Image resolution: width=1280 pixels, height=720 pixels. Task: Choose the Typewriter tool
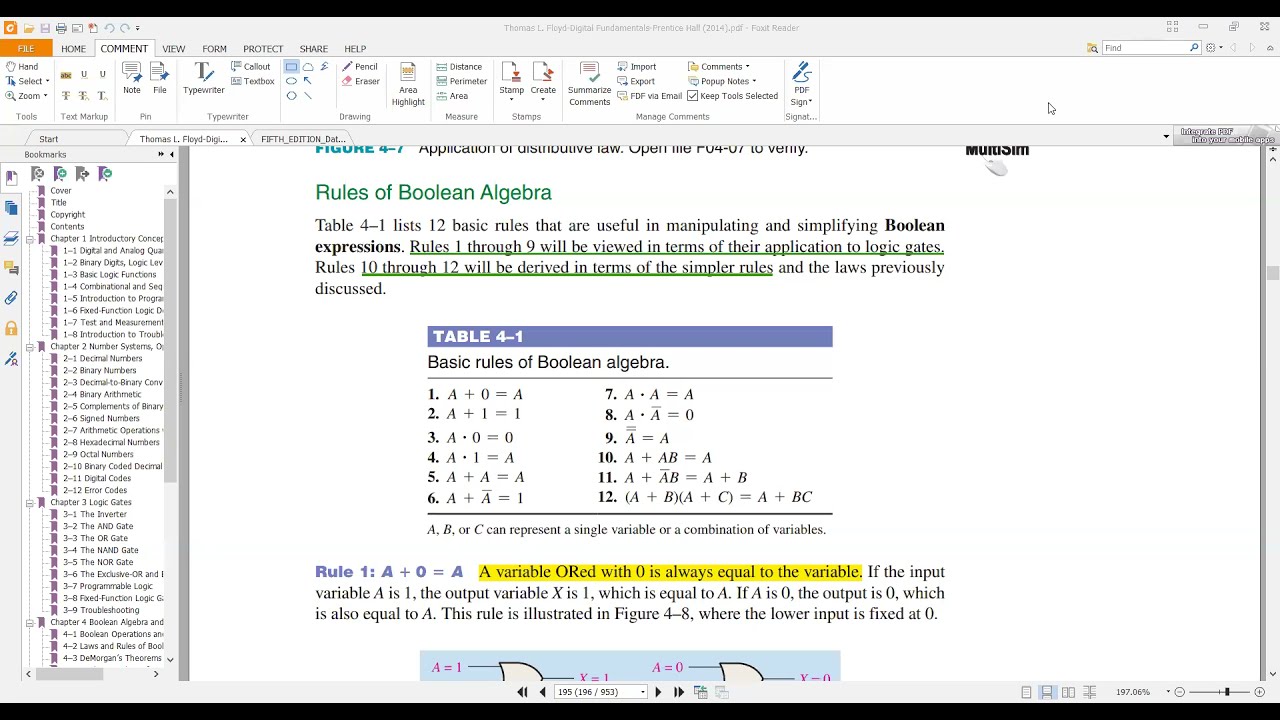tap(203, 79)
